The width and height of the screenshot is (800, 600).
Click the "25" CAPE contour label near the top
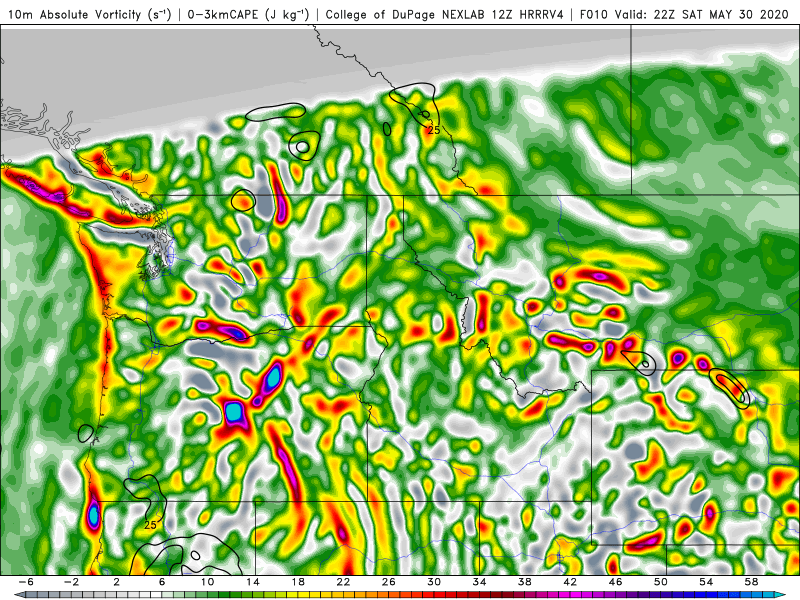434,130
